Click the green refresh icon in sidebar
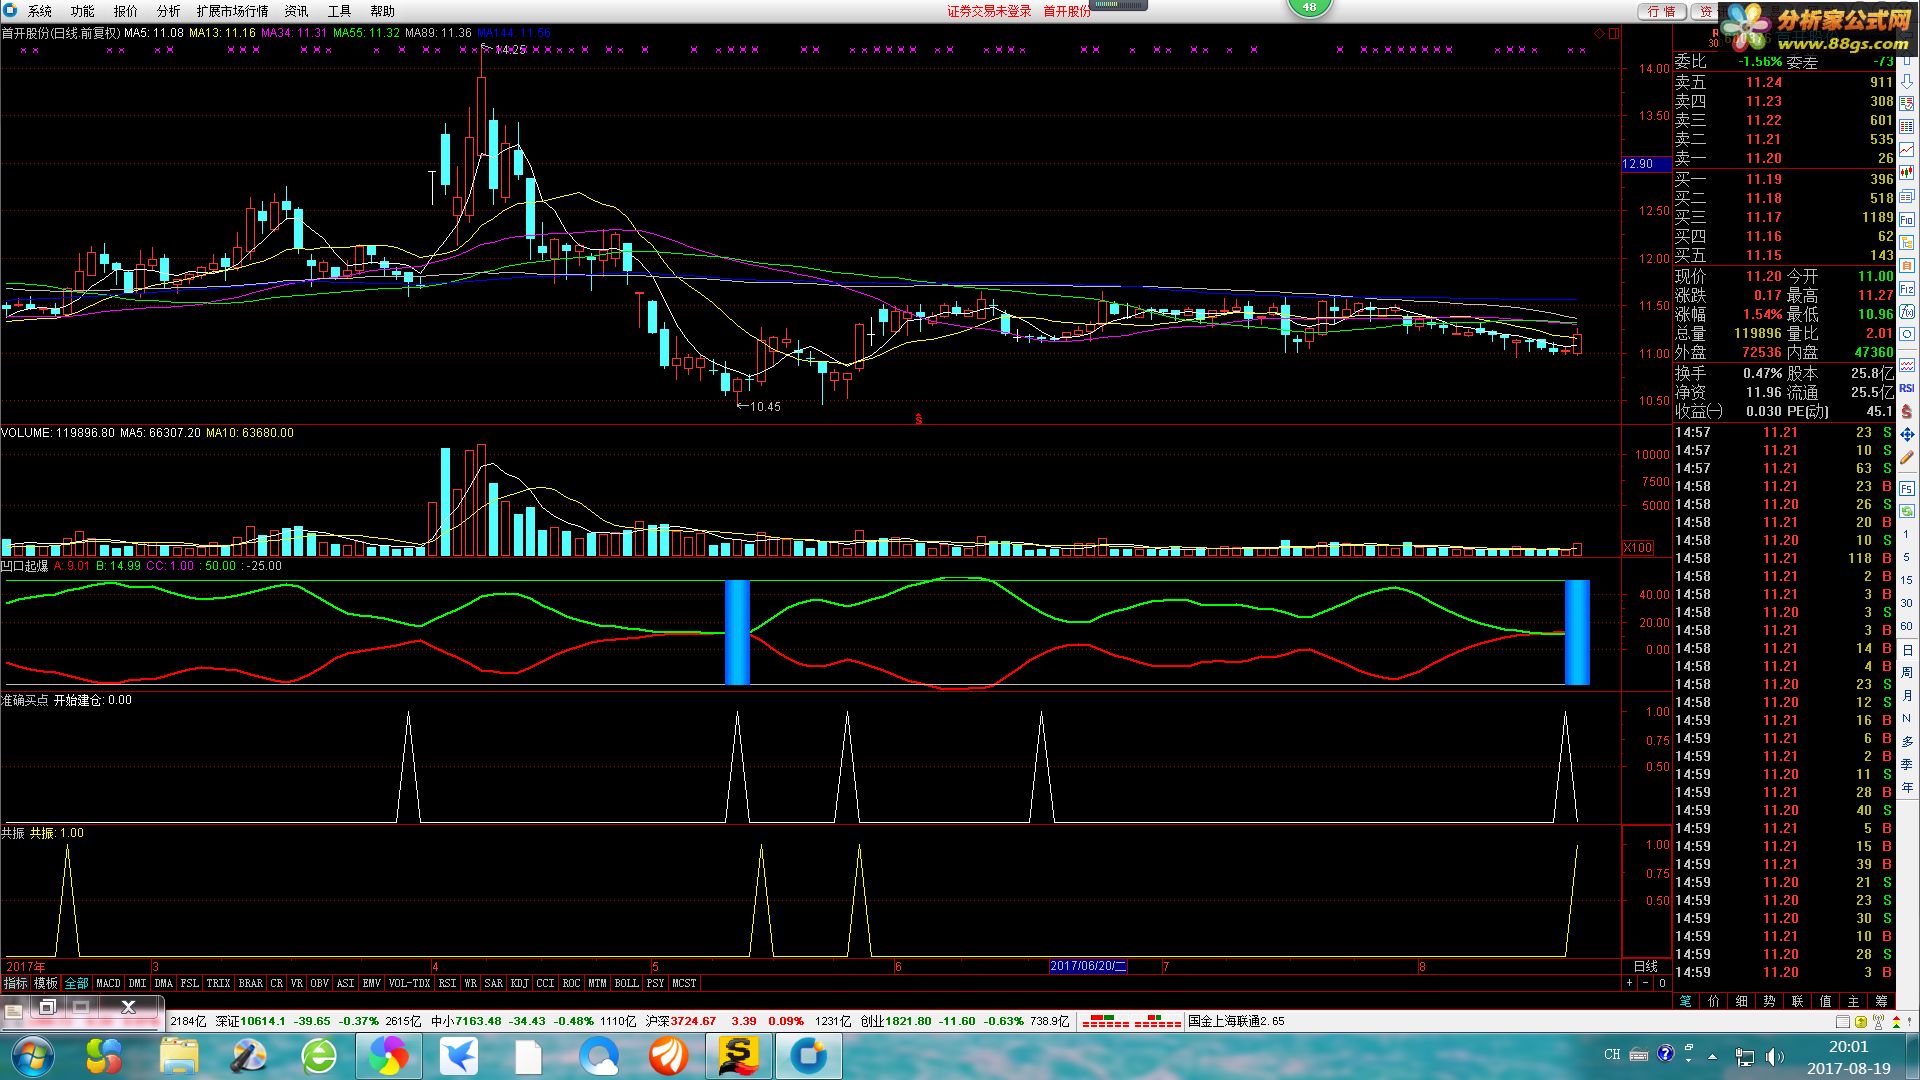1920x1080 pixels. [1907, 511]
